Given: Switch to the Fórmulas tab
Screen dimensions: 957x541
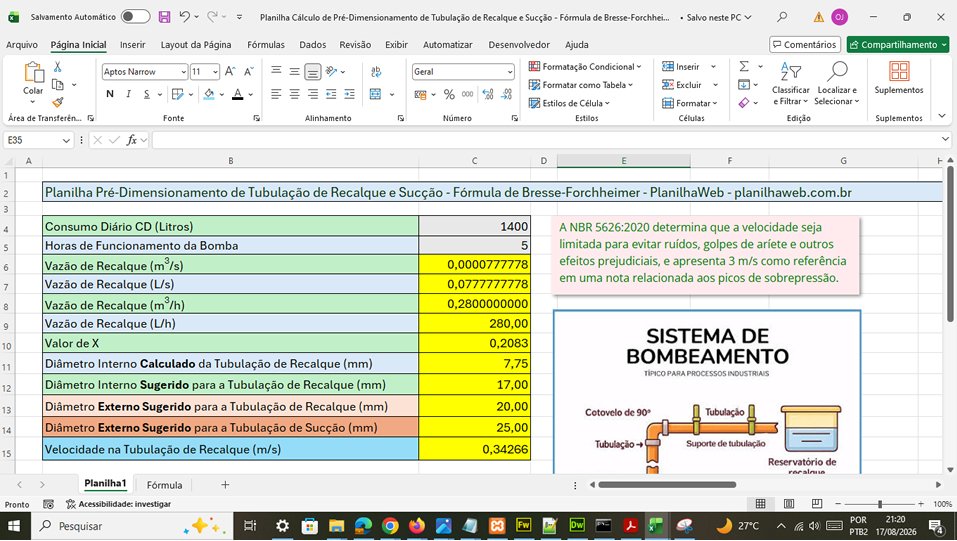Looking at the screenshot, I should tap(265, 45).
